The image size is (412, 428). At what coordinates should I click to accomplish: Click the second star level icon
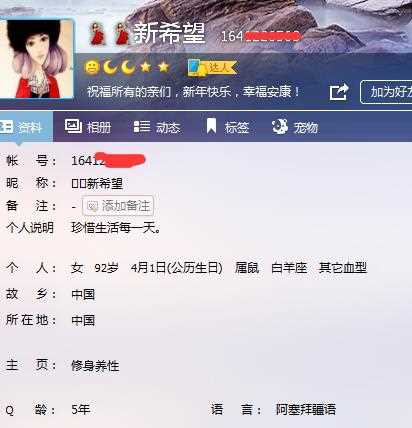tap(163, 67)
